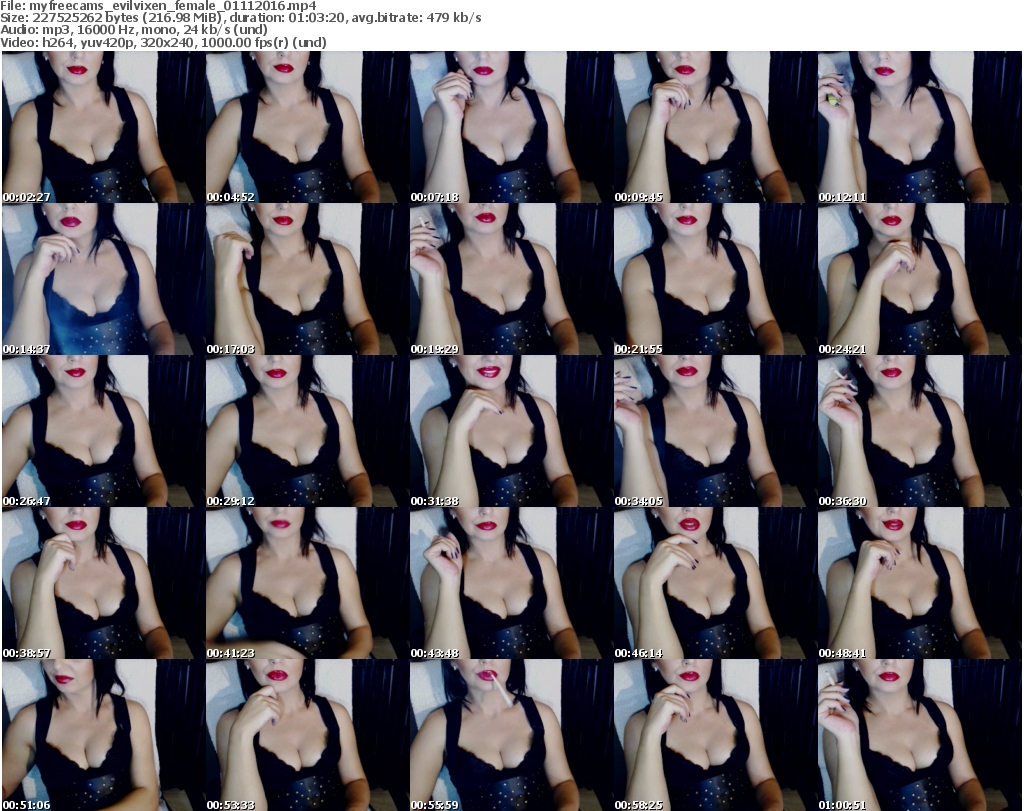This screenshot has width=1024, height=811.
Task: Open the frame at 00:34:05
Action: point(715,432)
